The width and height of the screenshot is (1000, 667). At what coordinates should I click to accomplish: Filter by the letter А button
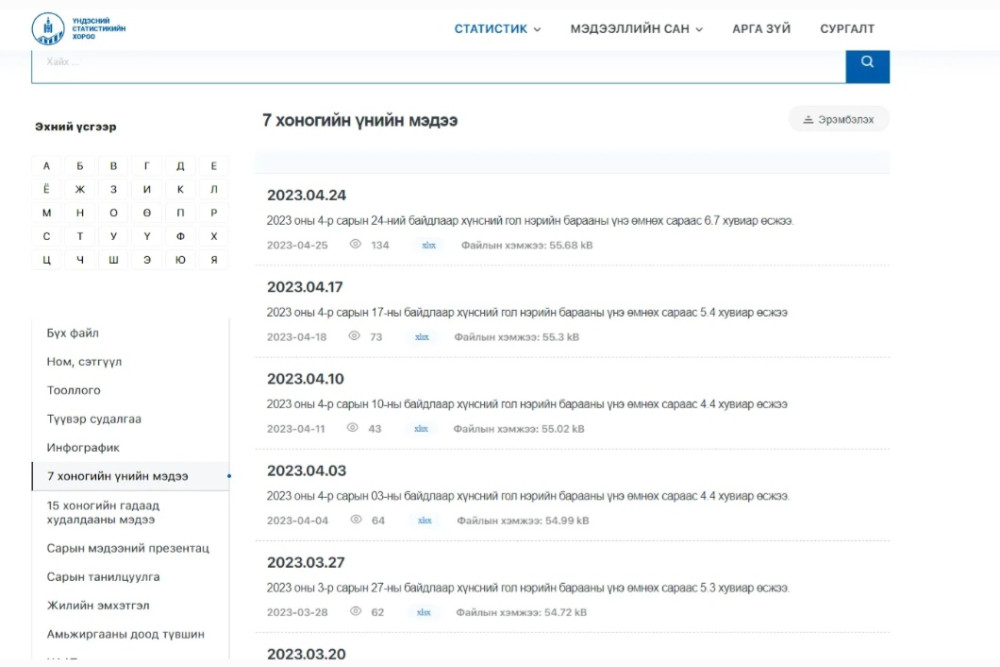point(47,166)
